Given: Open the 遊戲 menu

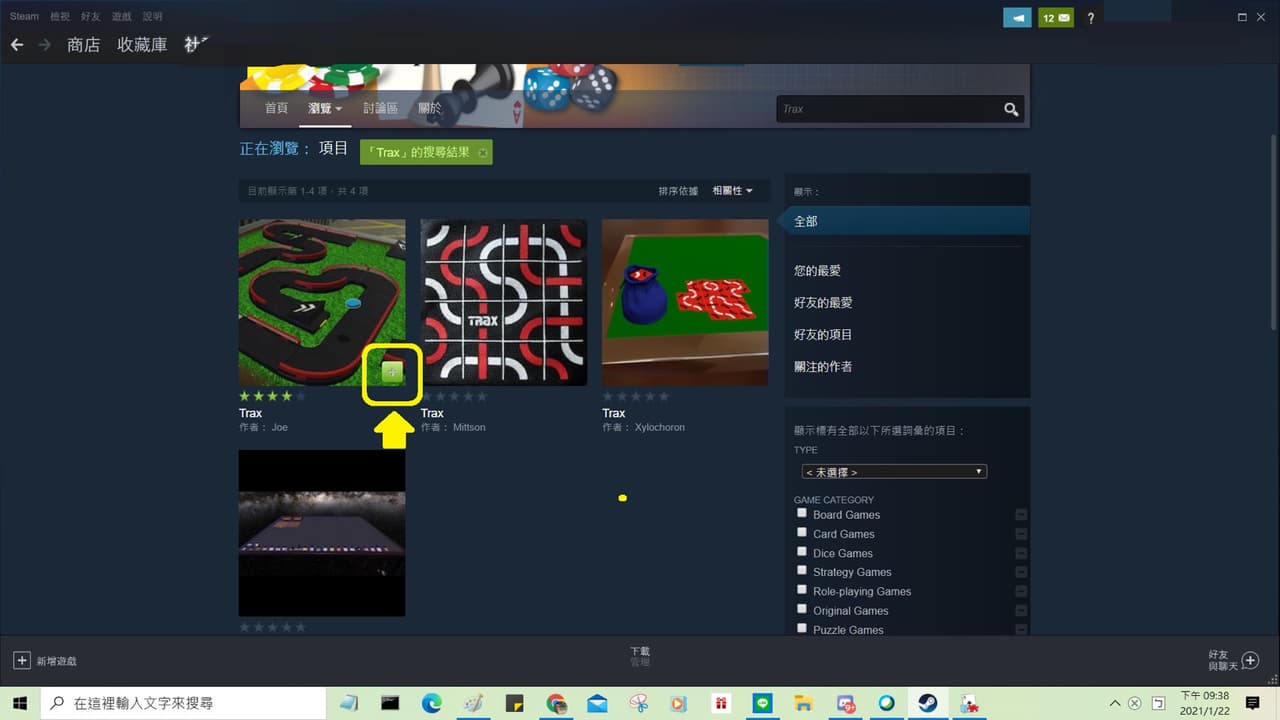Looking at the screenshot, I should click(x=122, y=17).
